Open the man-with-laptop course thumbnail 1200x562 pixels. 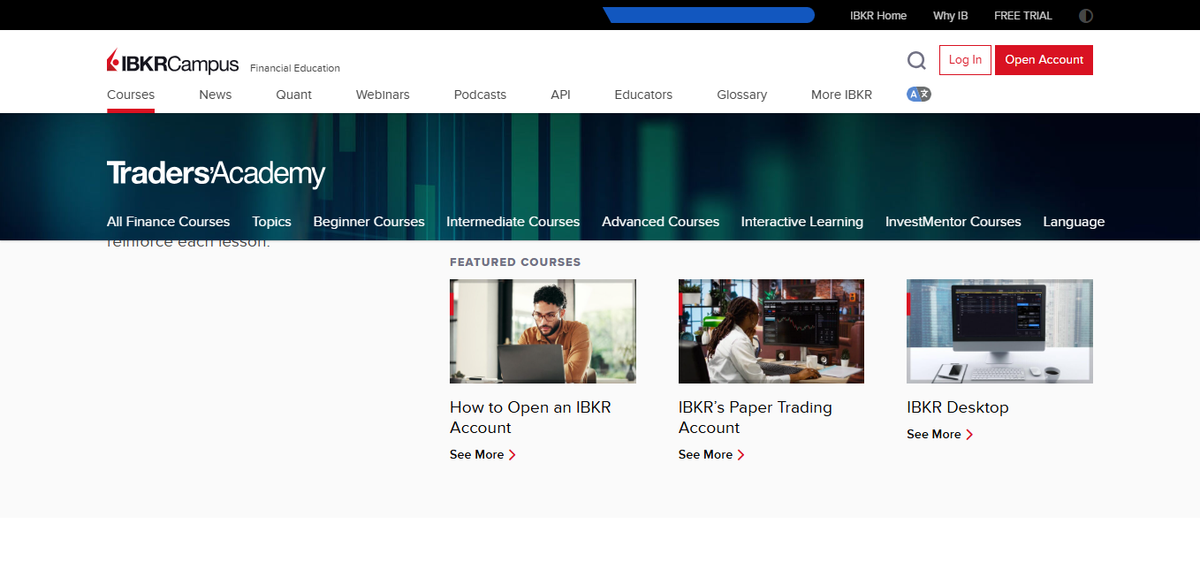[543, 331]
